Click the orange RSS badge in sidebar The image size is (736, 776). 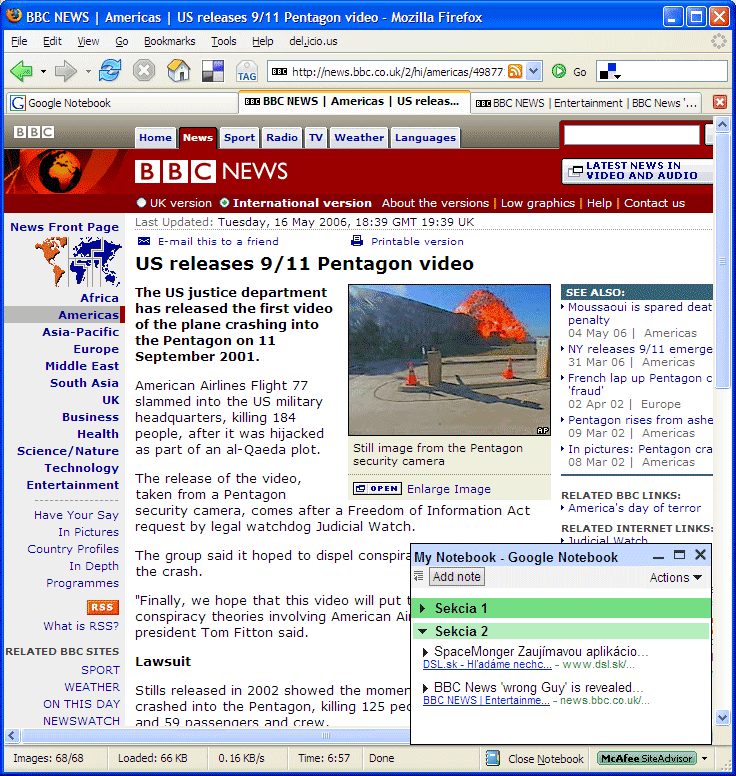point(102,607)
